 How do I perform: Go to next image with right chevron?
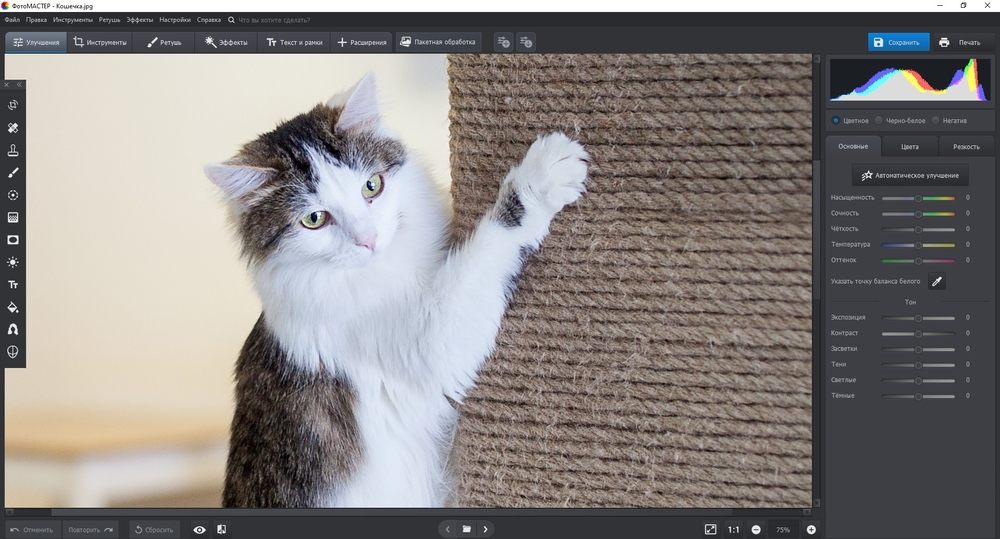coord(486,529)
